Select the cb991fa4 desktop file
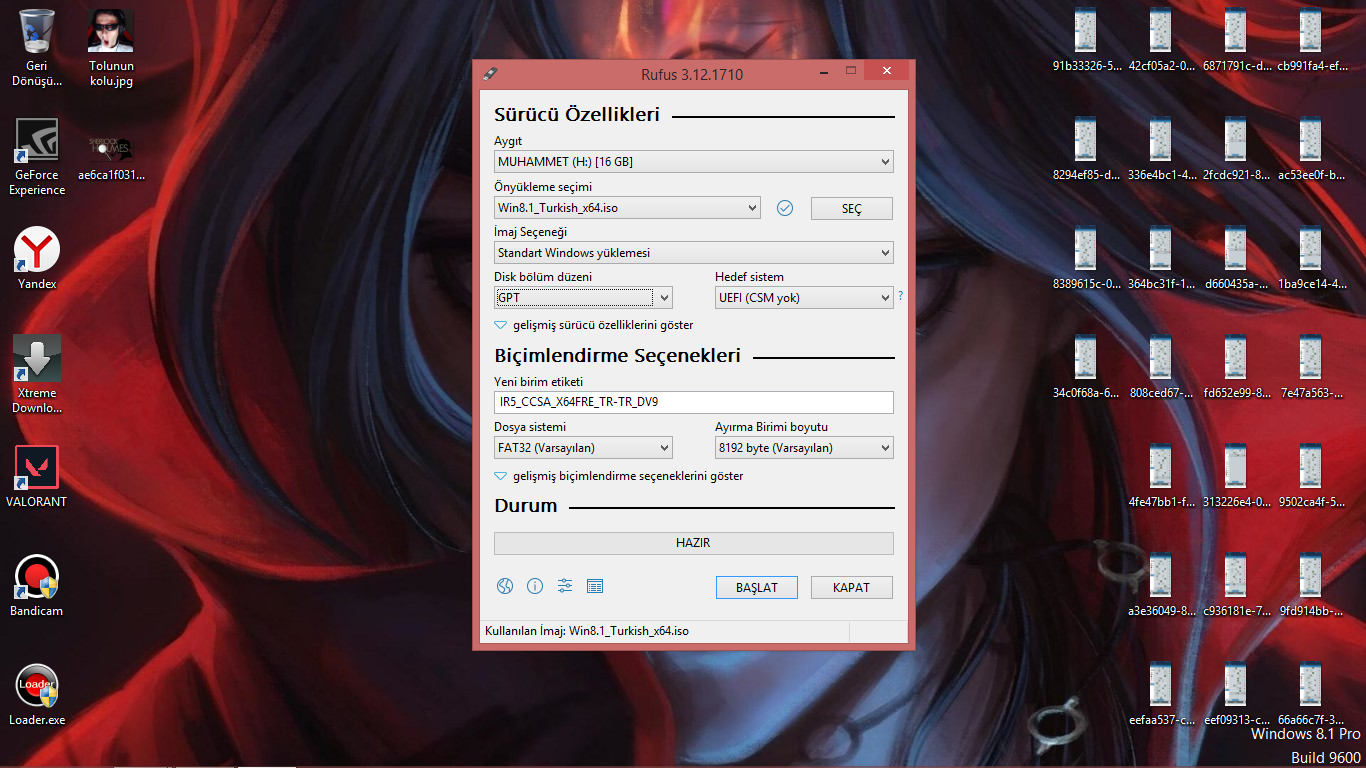 tap(1311, 41)
